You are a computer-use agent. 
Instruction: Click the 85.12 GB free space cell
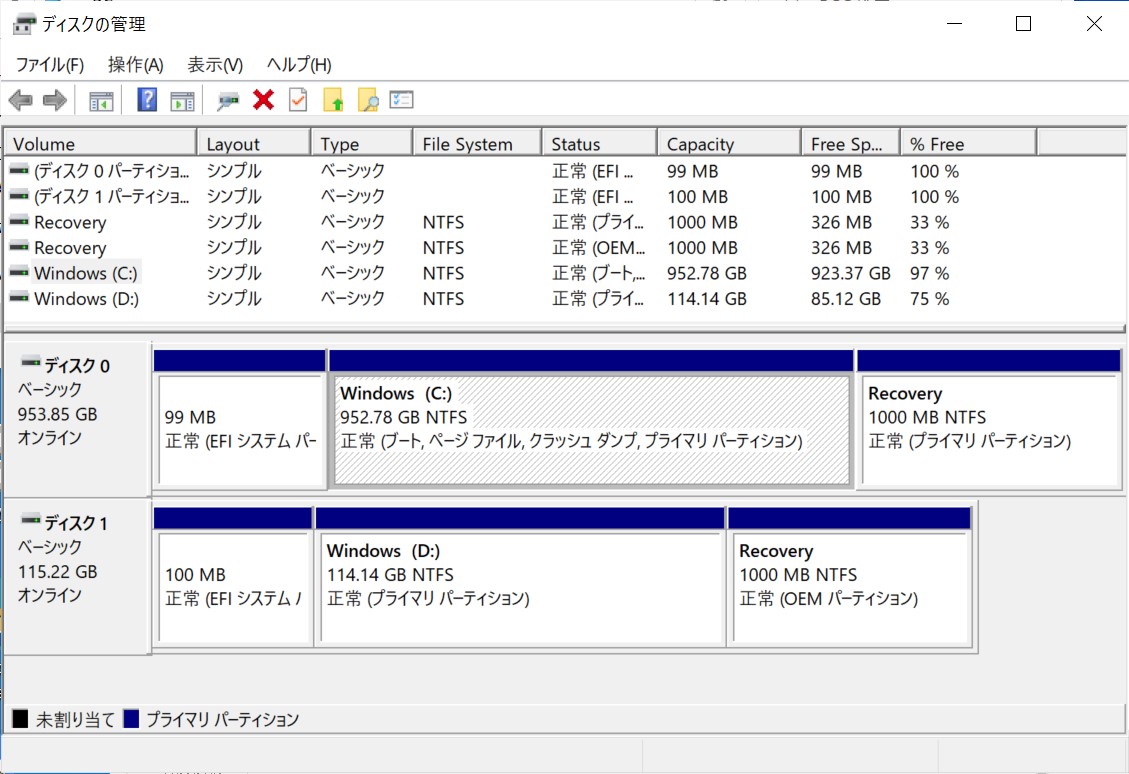(845, 299)
